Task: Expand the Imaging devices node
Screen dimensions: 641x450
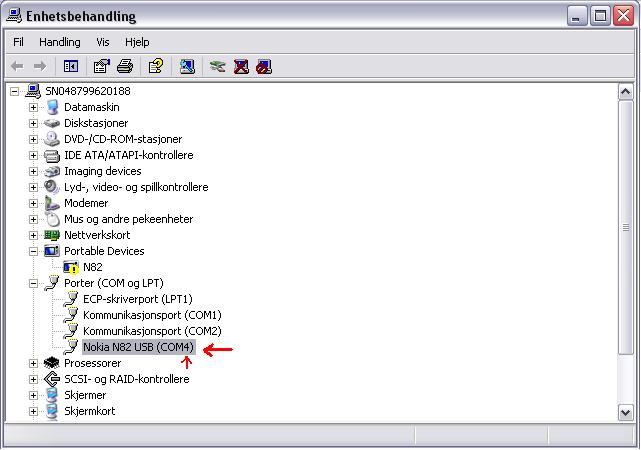Action: [x=33, y=171]
